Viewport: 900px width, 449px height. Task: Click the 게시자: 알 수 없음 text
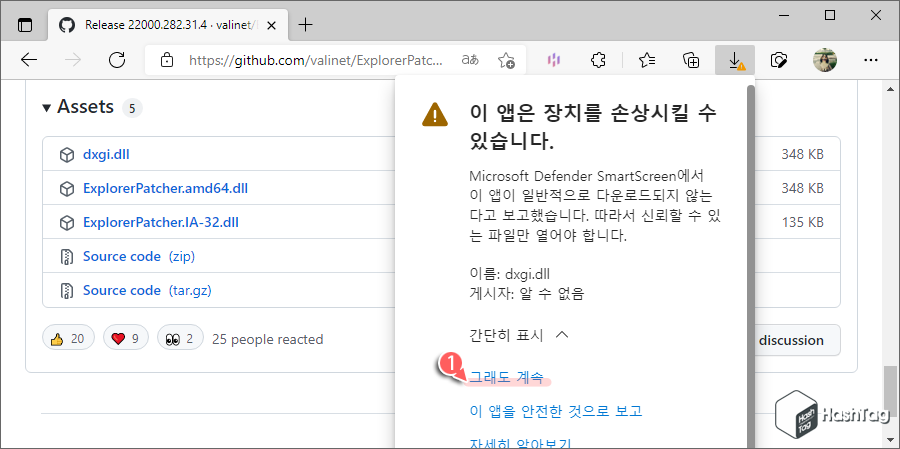click(x=526, y=294)
